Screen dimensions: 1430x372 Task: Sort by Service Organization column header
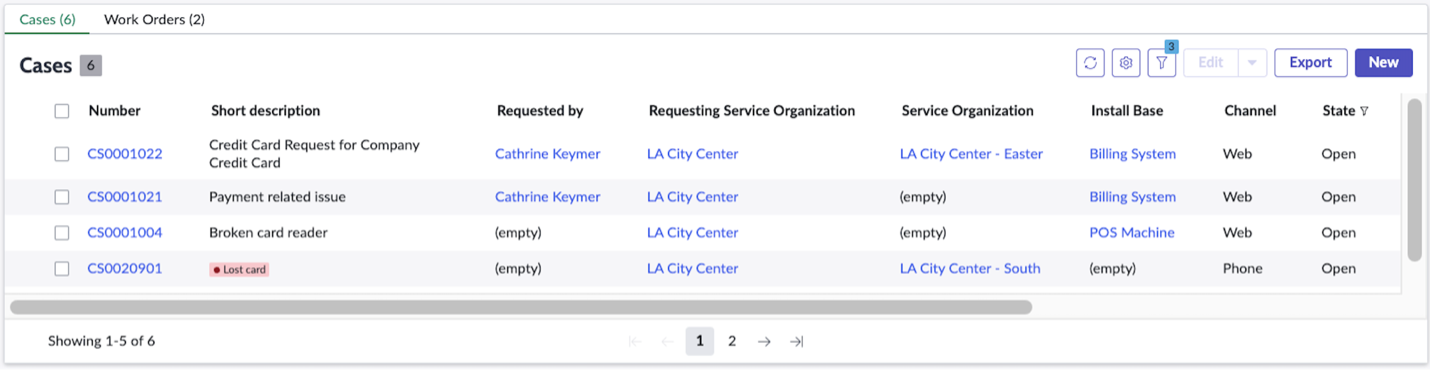tap(968, 111)
